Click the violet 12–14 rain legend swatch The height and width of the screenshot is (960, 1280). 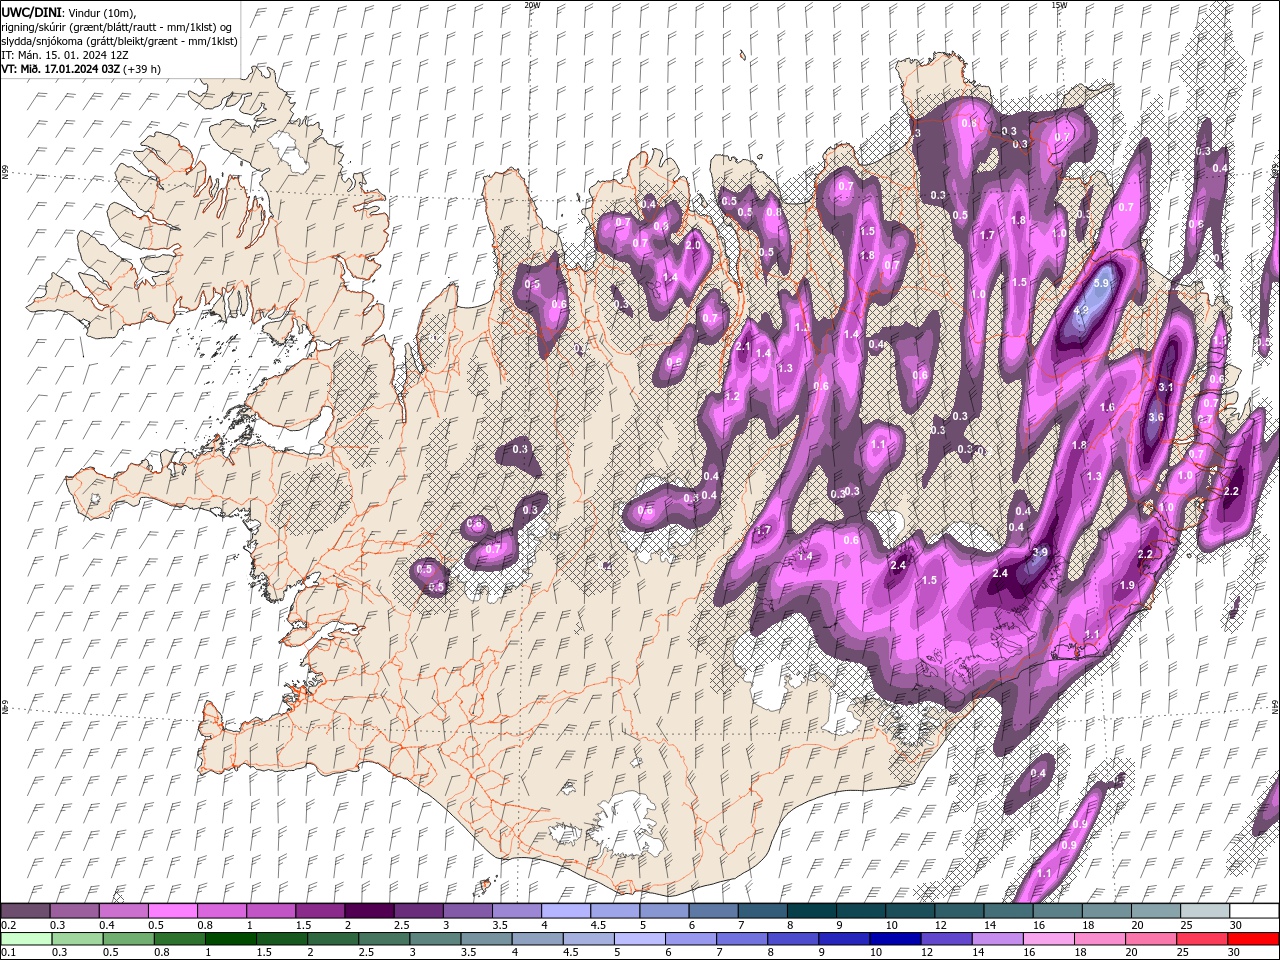947,939
